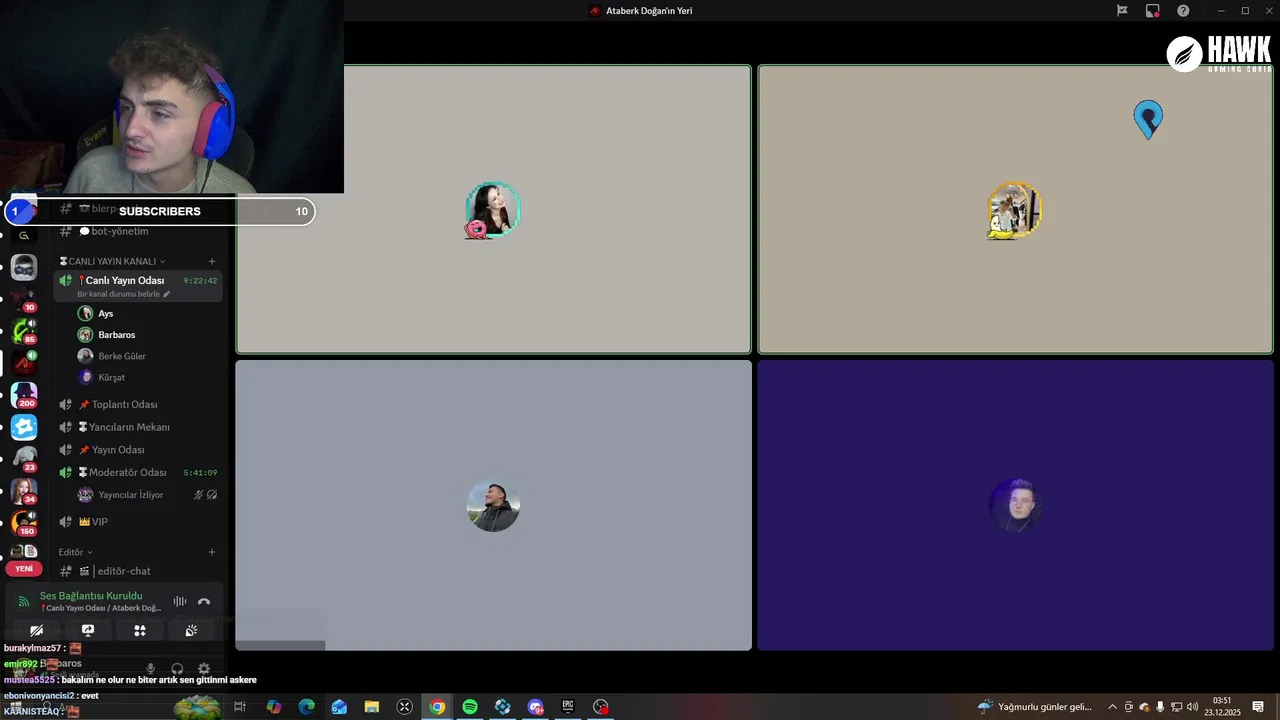Open Task View on the taskbar

pyautogui.click(x=240, y=707)
